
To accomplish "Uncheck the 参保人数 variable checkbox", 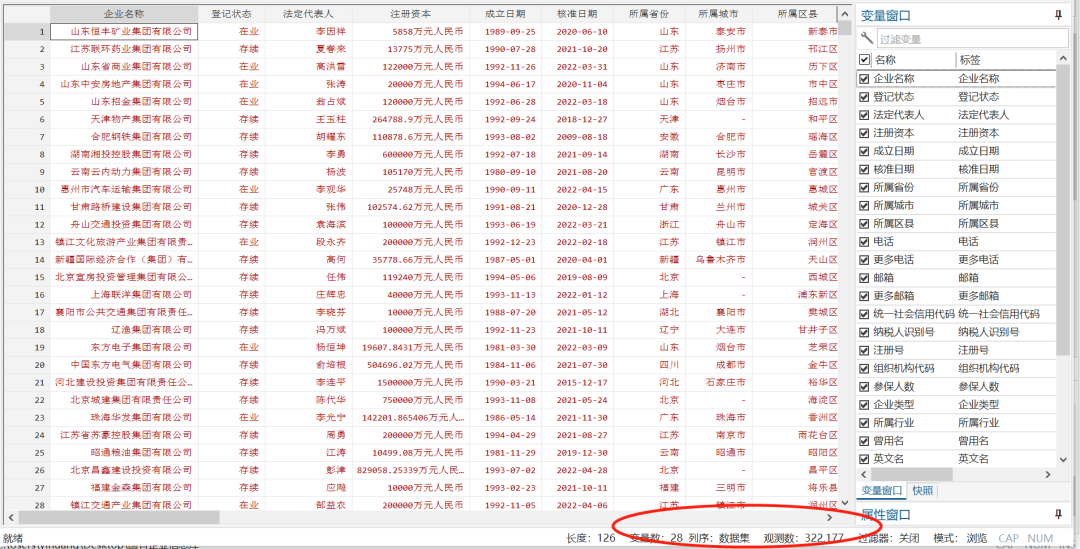I will (864, 386).
